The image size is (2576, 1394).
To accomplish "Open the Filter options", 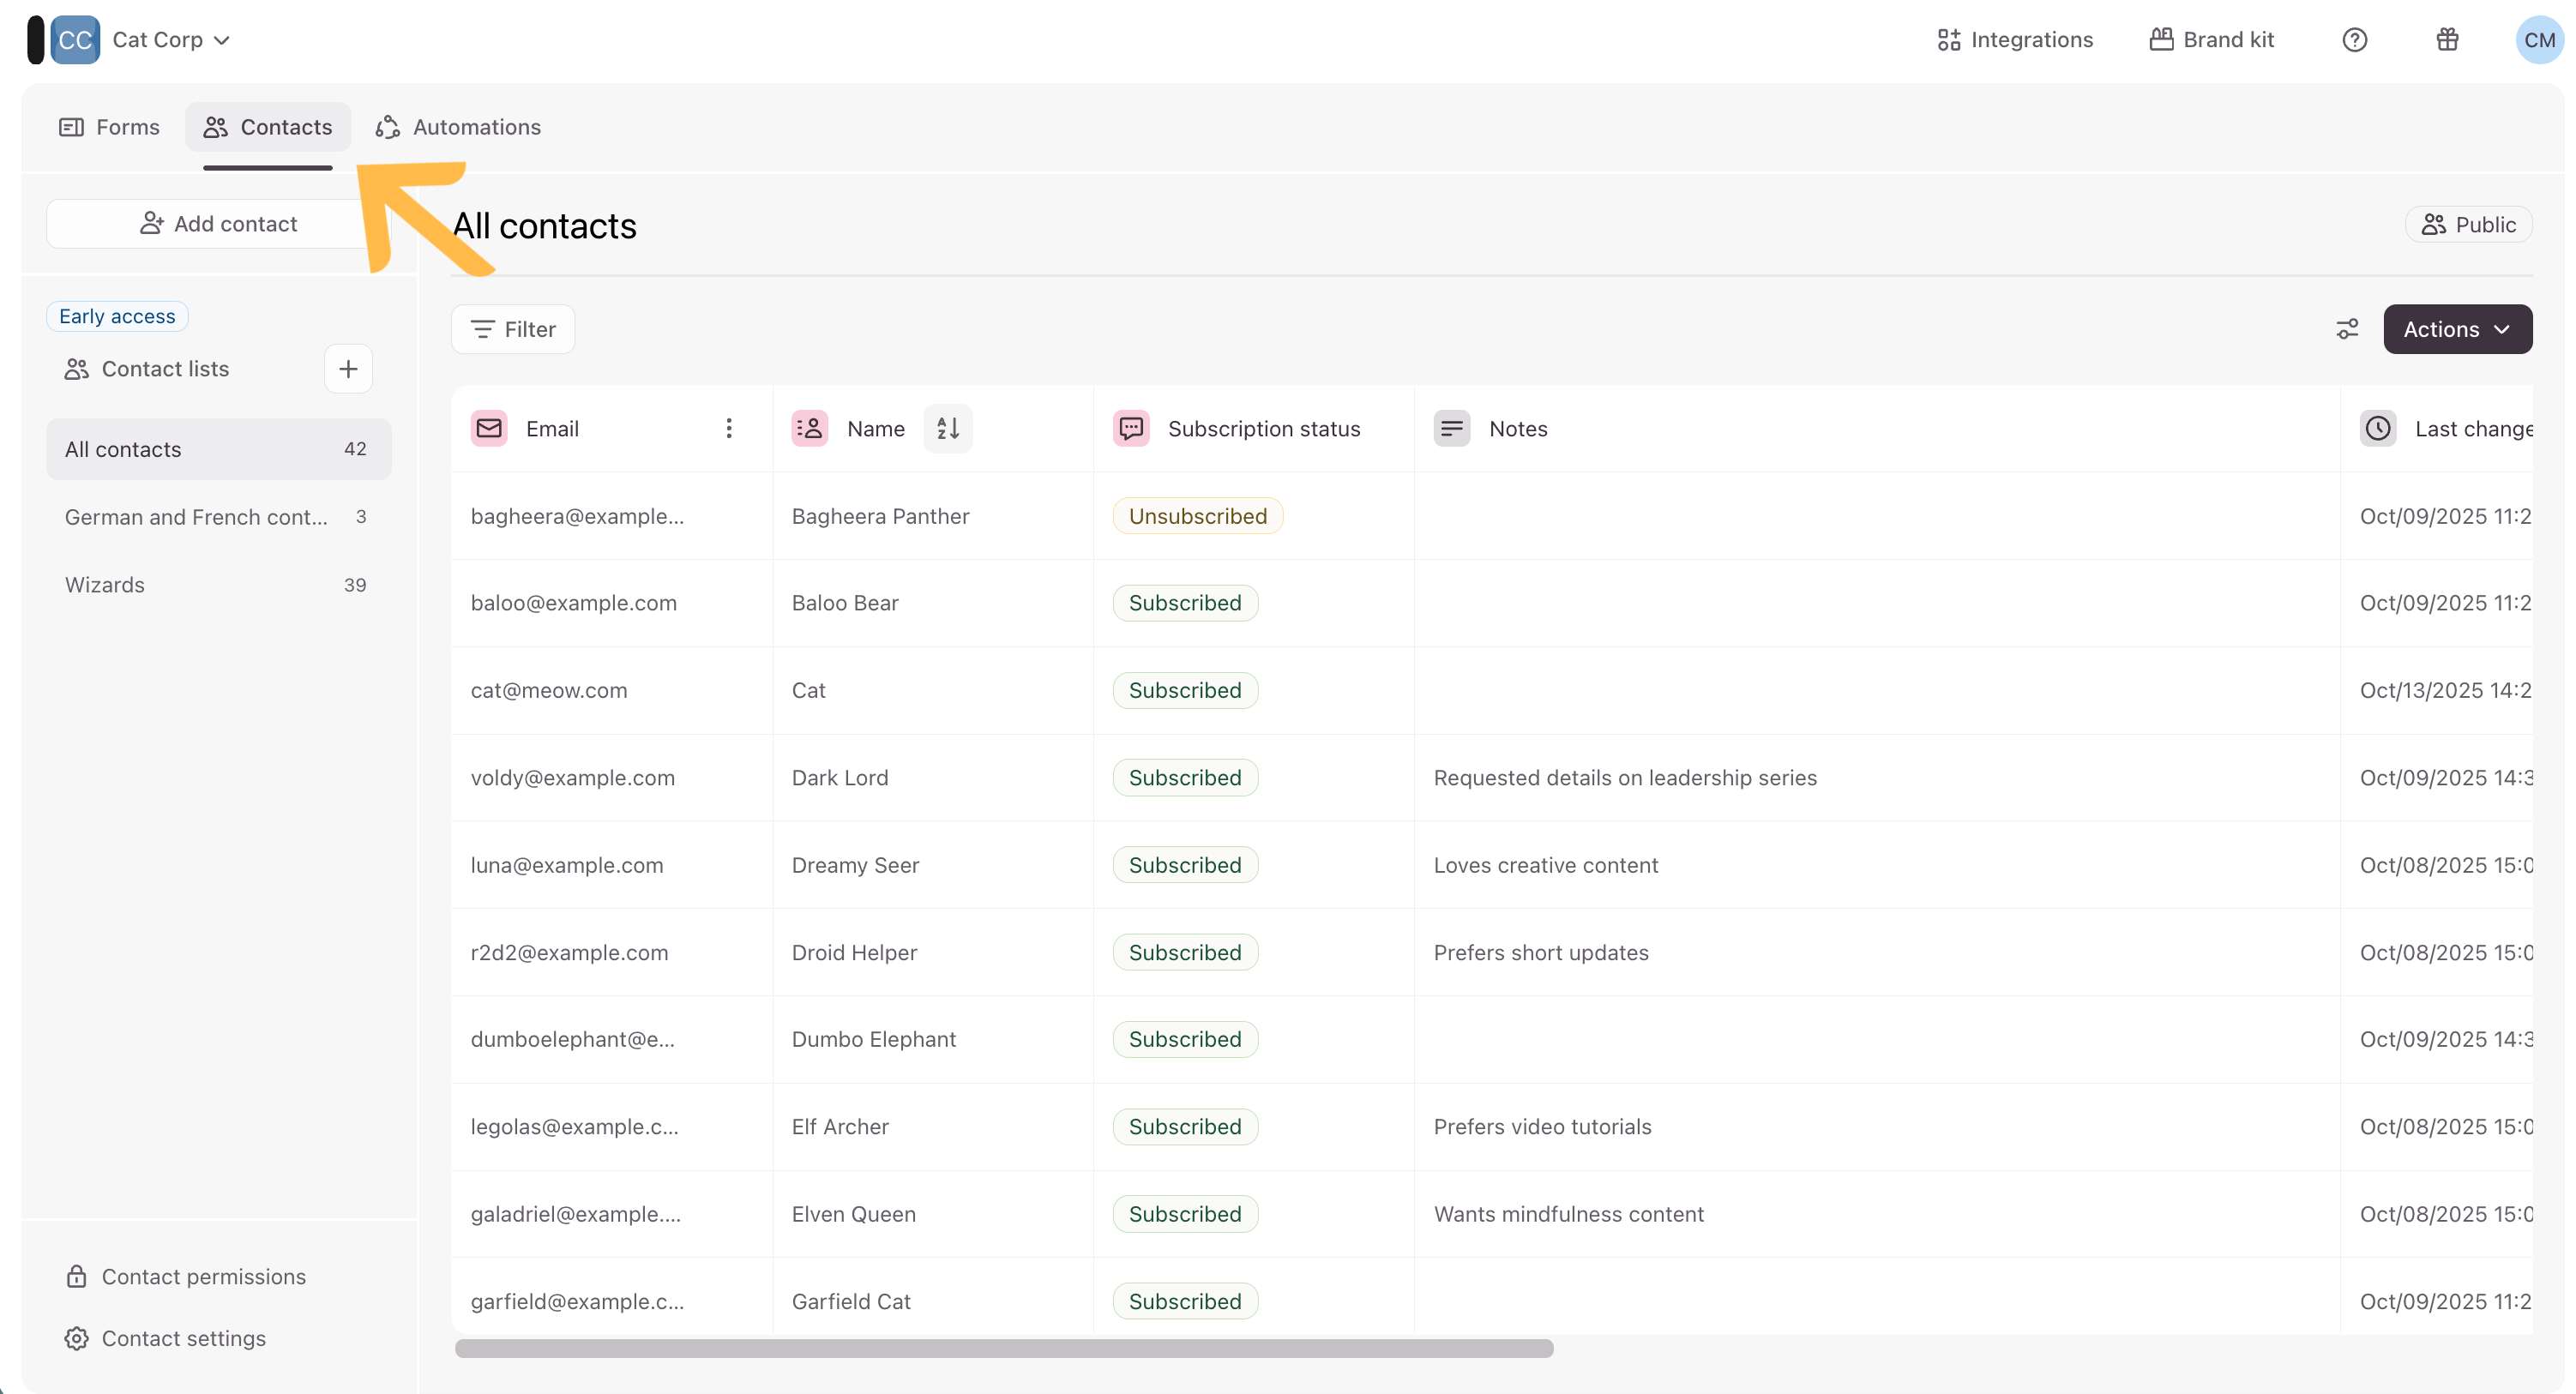I will tap(513, 329).
